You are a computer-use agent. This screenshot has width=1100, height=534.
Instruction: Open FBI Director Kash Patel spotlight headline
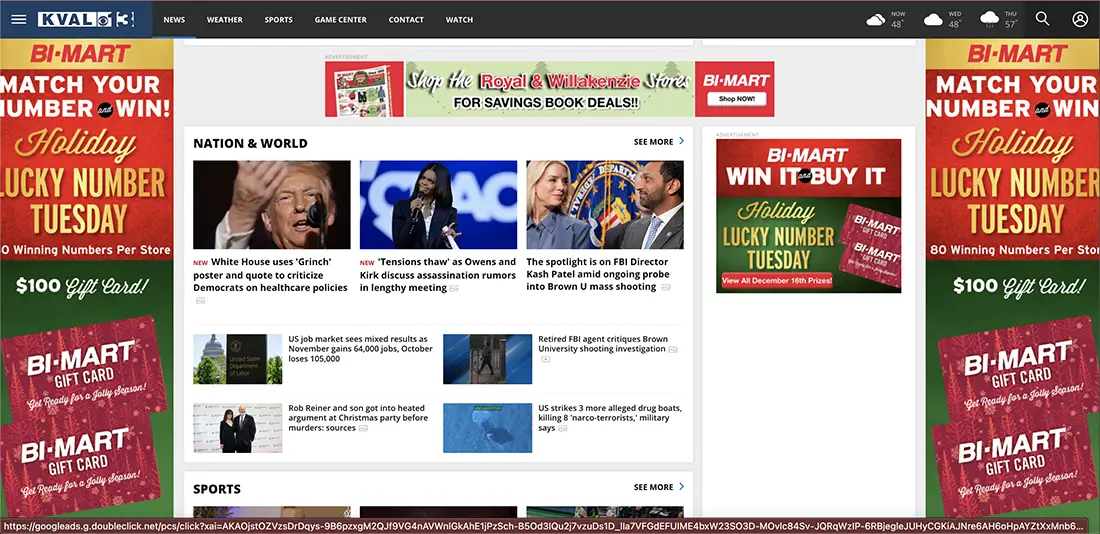(x=598, y=274)
